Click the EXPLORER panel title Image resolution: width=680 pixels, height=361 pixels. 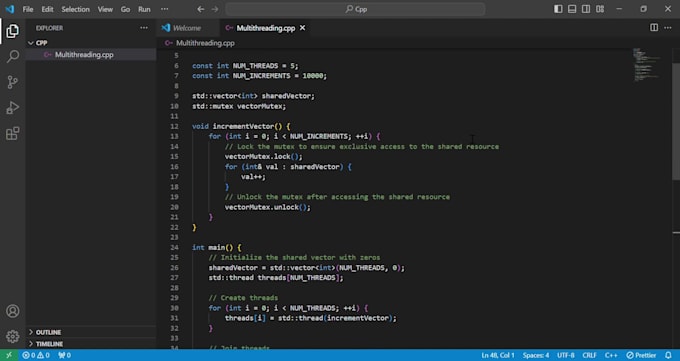[x=49, y=28]
